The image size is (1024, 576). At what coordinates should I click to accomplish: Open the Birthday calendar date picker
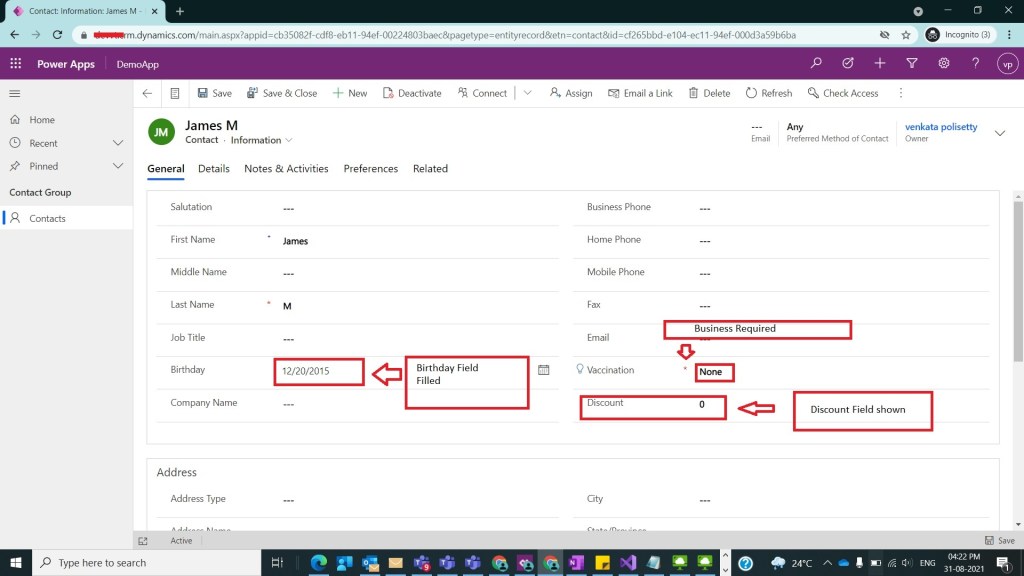544,370
